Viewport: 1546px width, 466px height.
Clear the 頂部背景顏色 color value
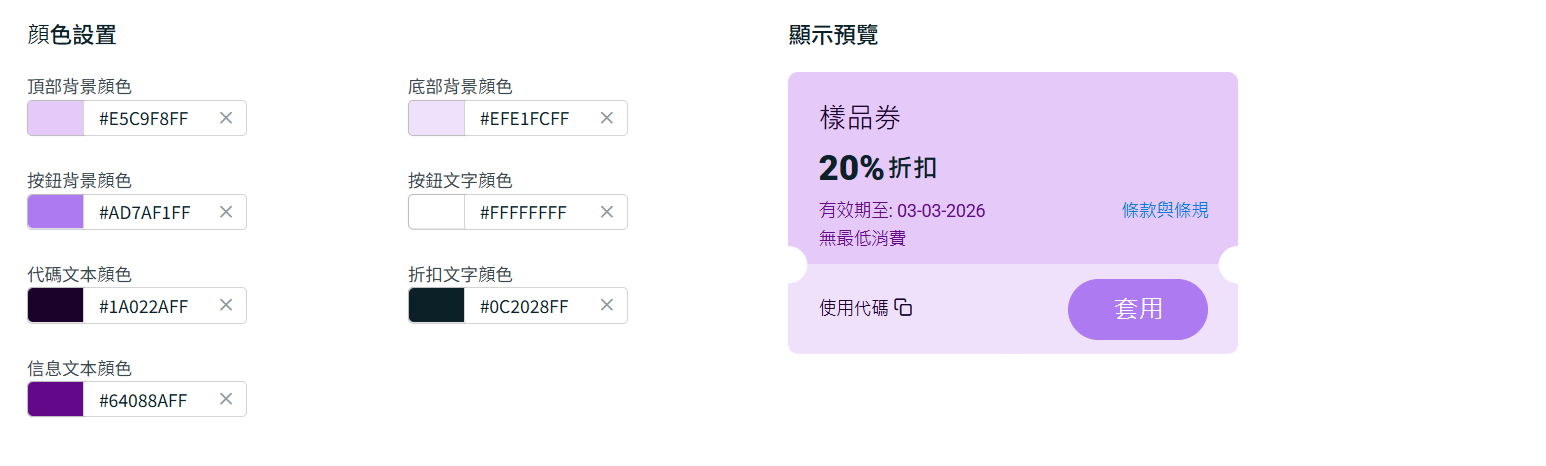226,118
